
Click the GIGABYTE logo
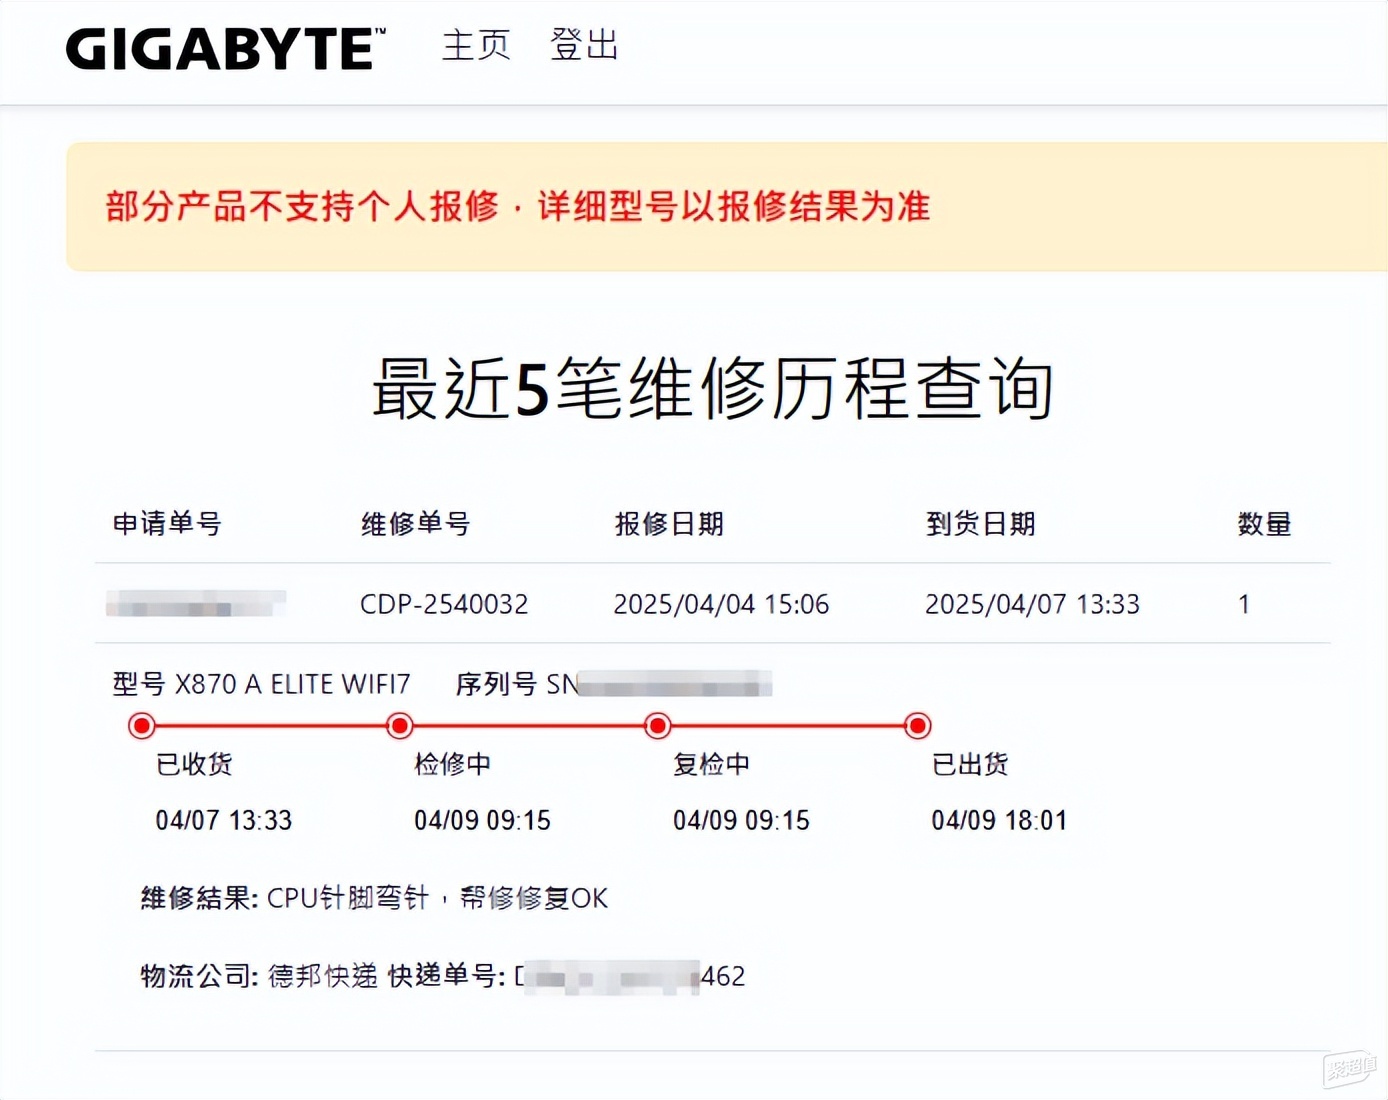(225, 49)
